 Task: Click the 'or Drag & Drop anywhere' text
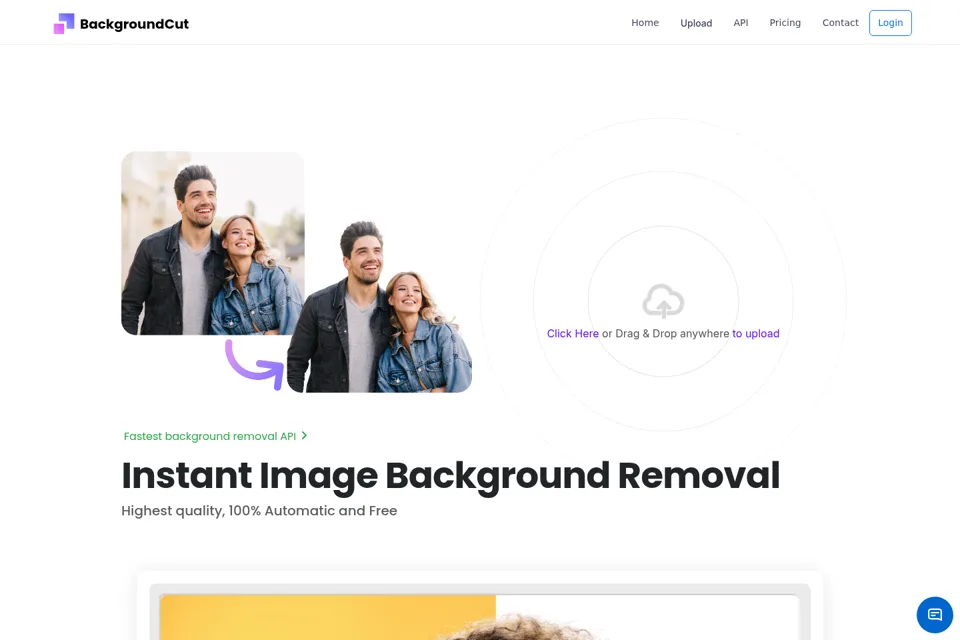click(666, 333)
